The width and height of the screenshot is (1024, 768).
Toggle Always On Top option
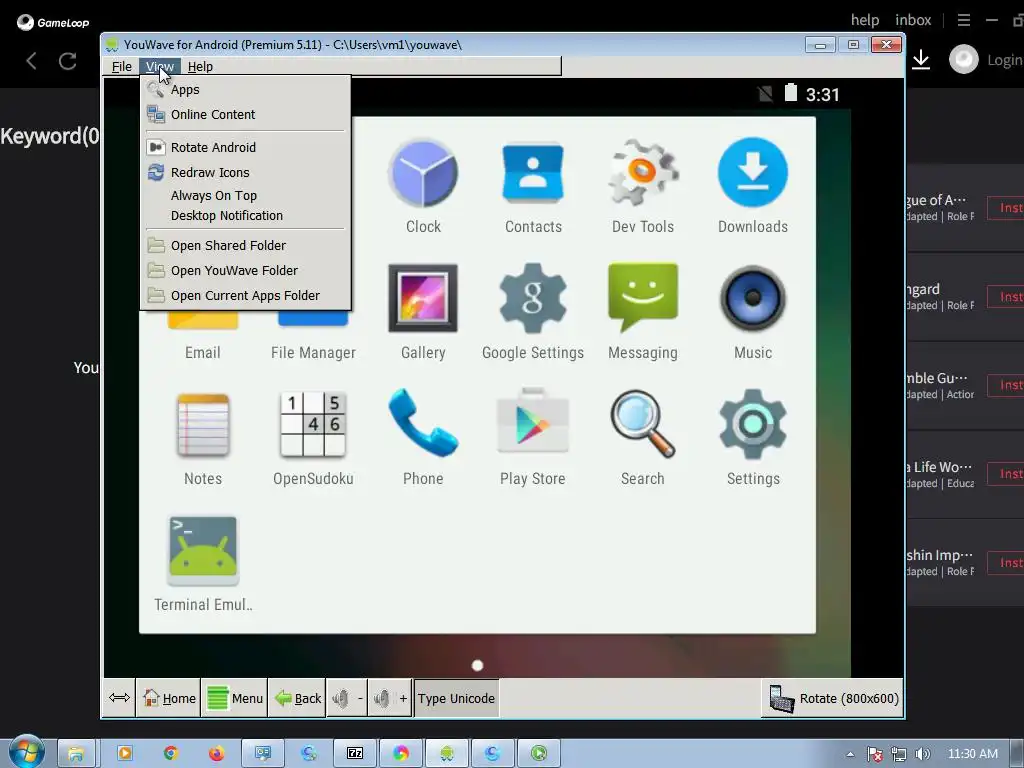[245, 195]
